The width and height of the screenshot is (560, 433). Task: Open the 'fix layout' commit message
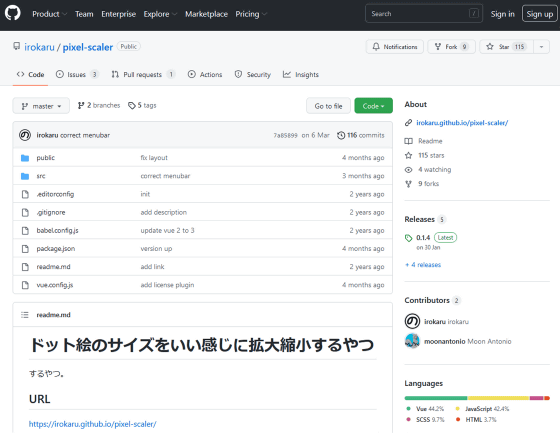154,158
